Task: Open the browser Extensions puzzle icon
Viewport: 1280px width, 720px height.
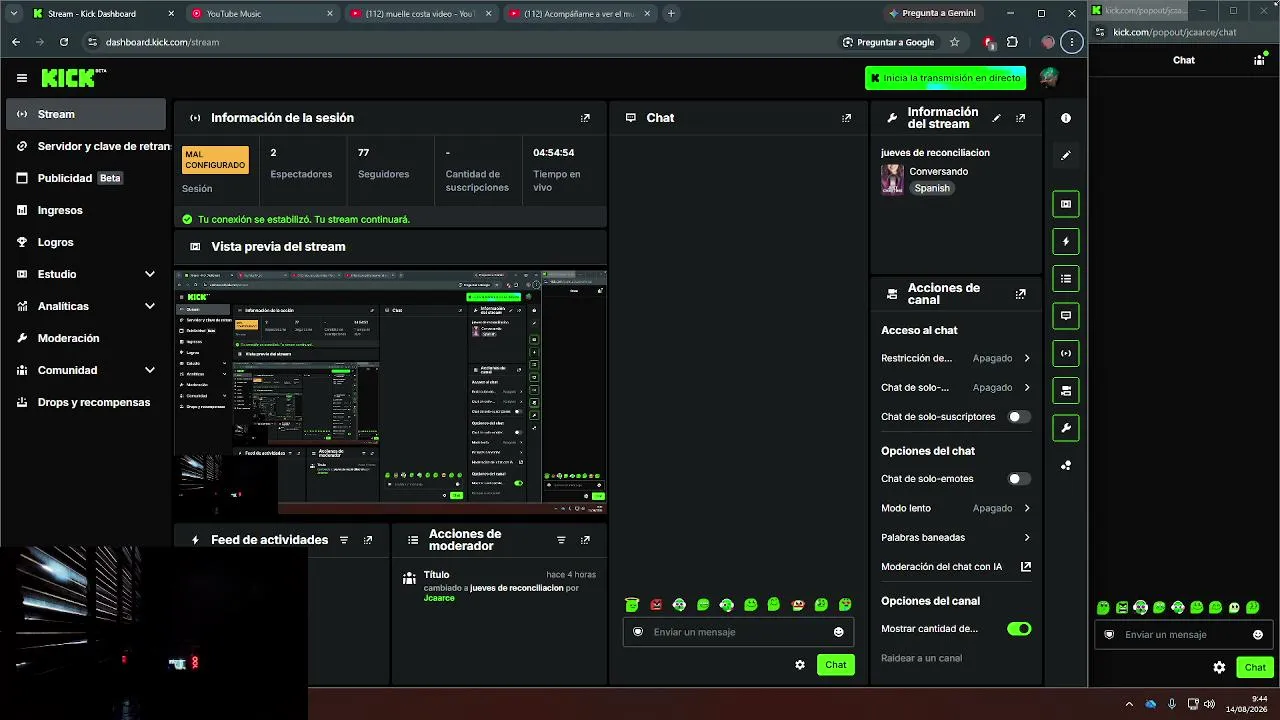Action: click(x=1012, y=42)
